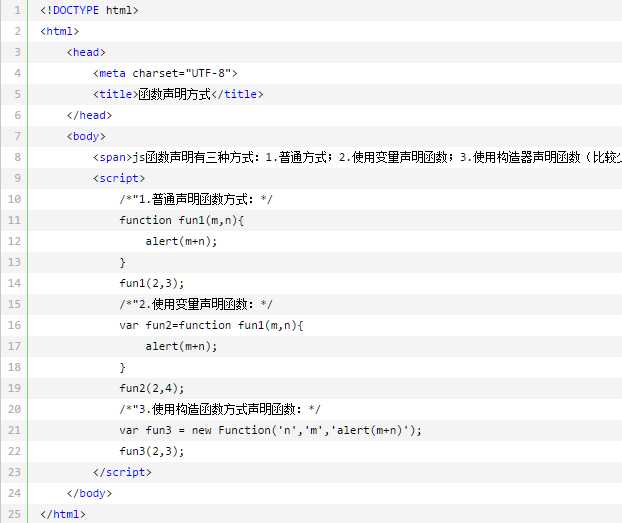Viewport: 622px width, 523px height.
Task: Click line number 21 in the gutter
Action: (14, 430)
